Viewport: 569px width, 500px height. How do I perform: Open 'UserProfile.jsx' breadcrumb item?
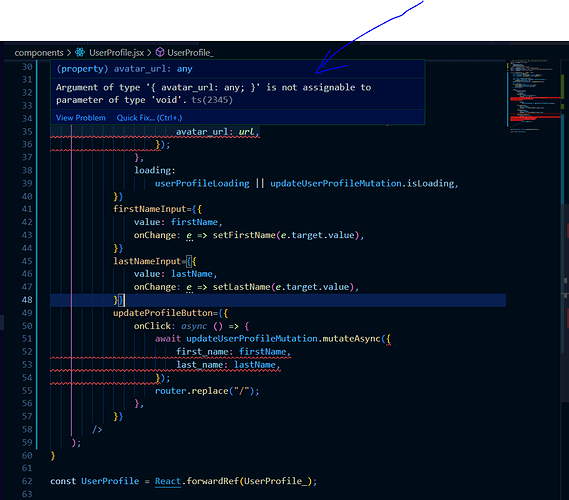pos(116,53)
